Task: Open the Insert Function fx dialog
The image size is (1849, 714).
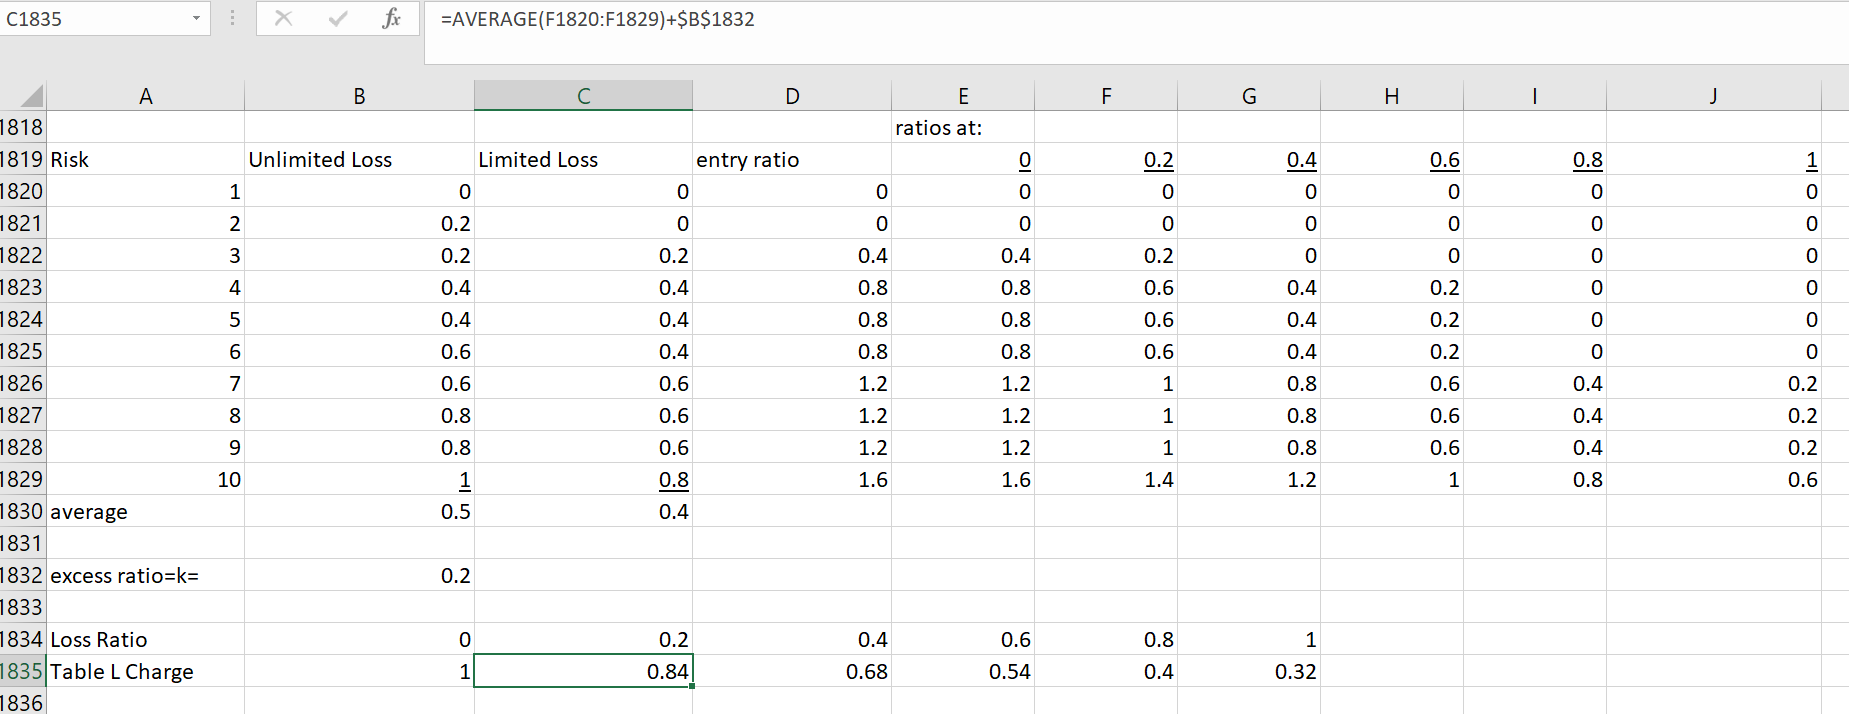Action: [391, 19]
